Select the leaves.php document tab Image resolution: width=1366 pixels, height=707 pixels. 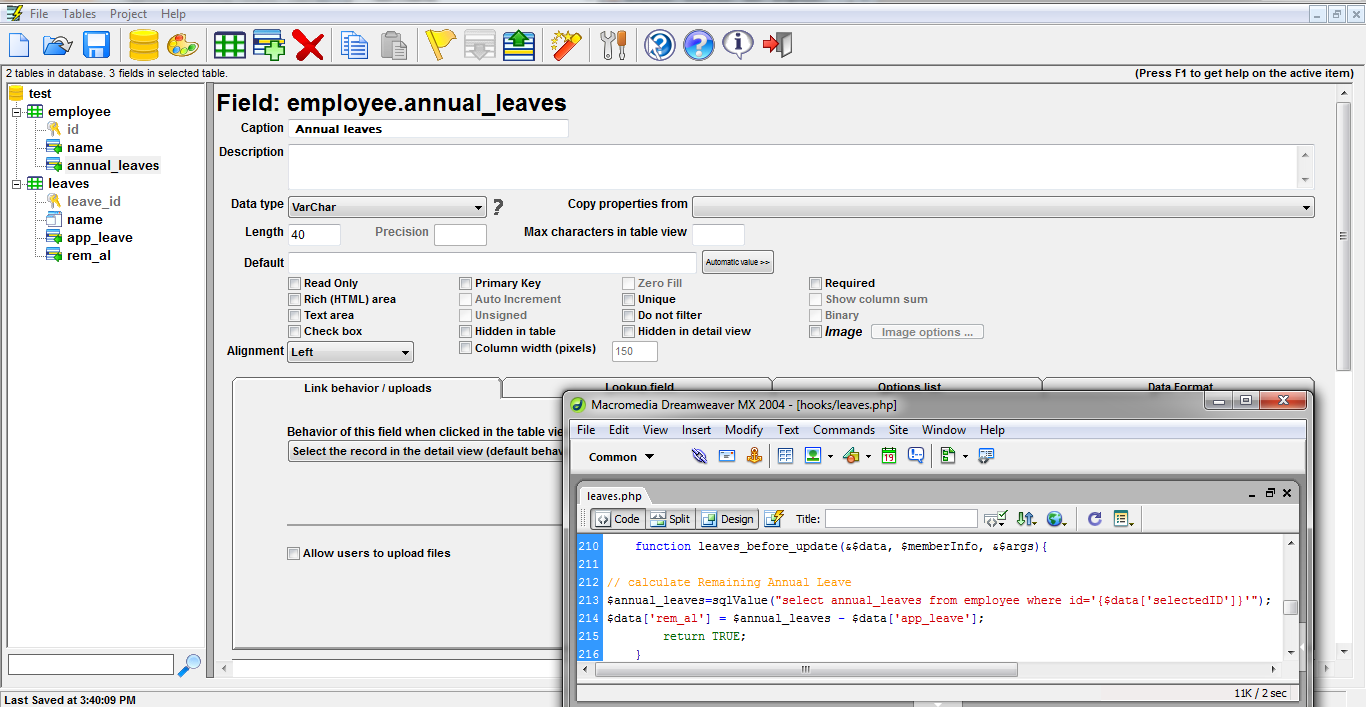(614, 496)
